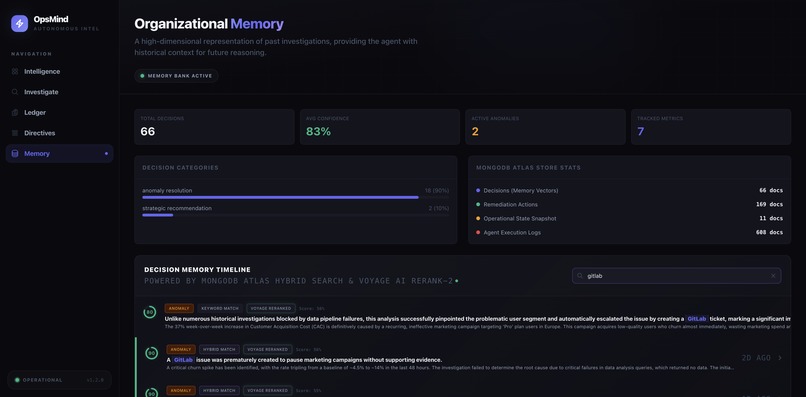
Task: Click the Anomaly tag on the keyword match entry
Action: (x=179, y=309)
